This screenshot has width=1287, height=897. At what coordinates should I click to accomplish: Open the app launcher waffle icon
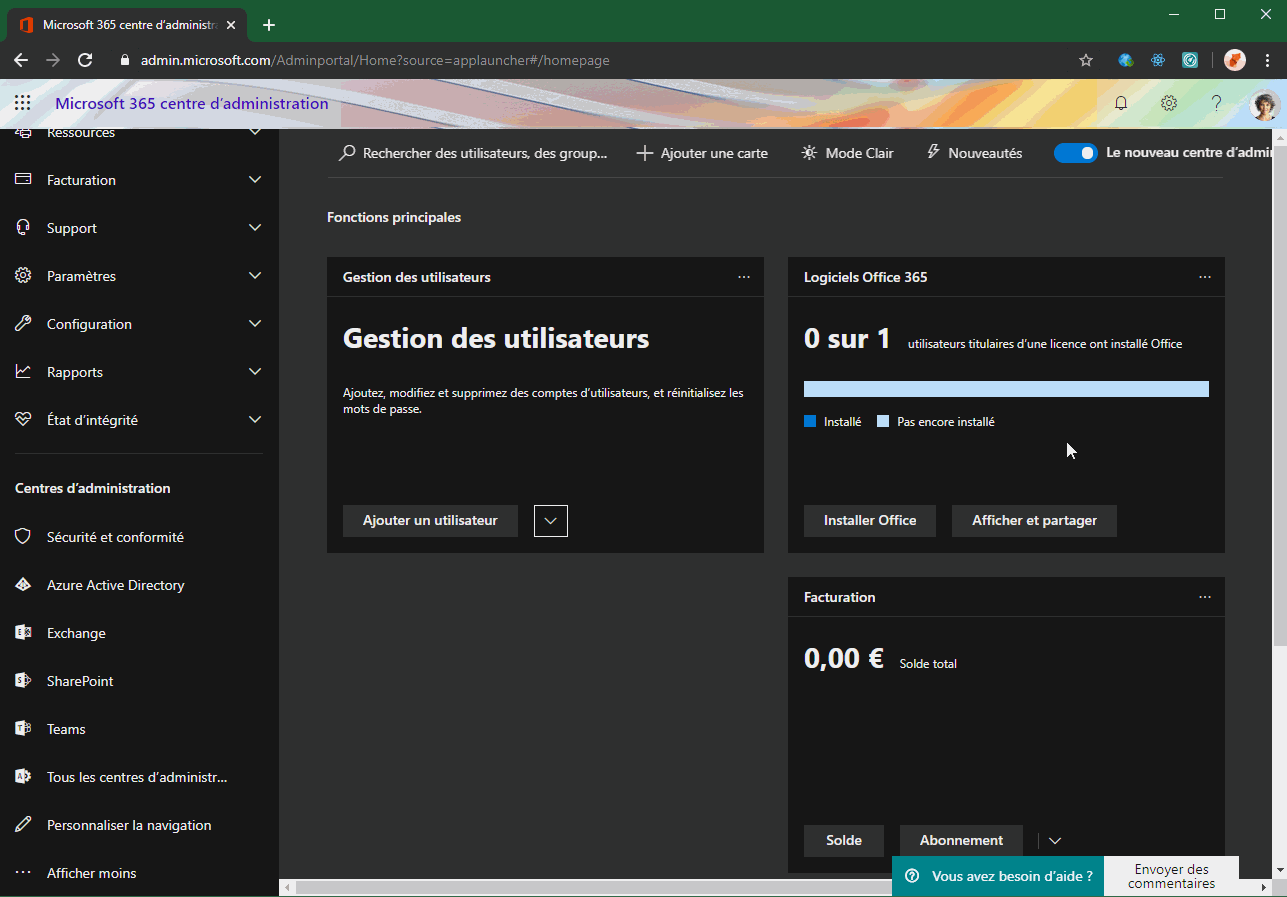pyautogui.click(x=23, y=103)
